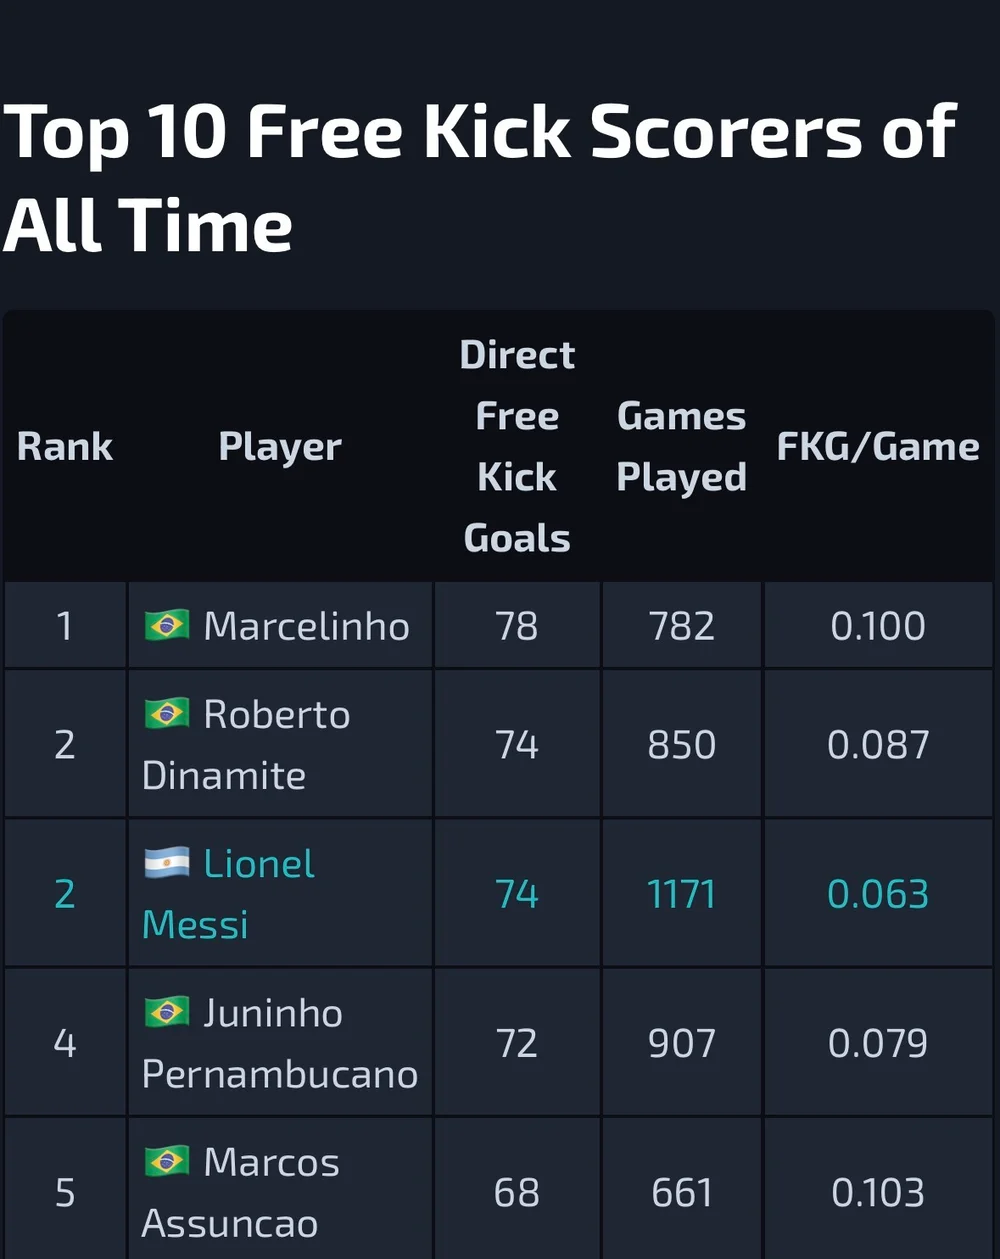Click Marcelinho's 0.100 FKG/Game value
Image resolution: width=1000 pixels, height=1259 pixels.
(x=878, y=626)
